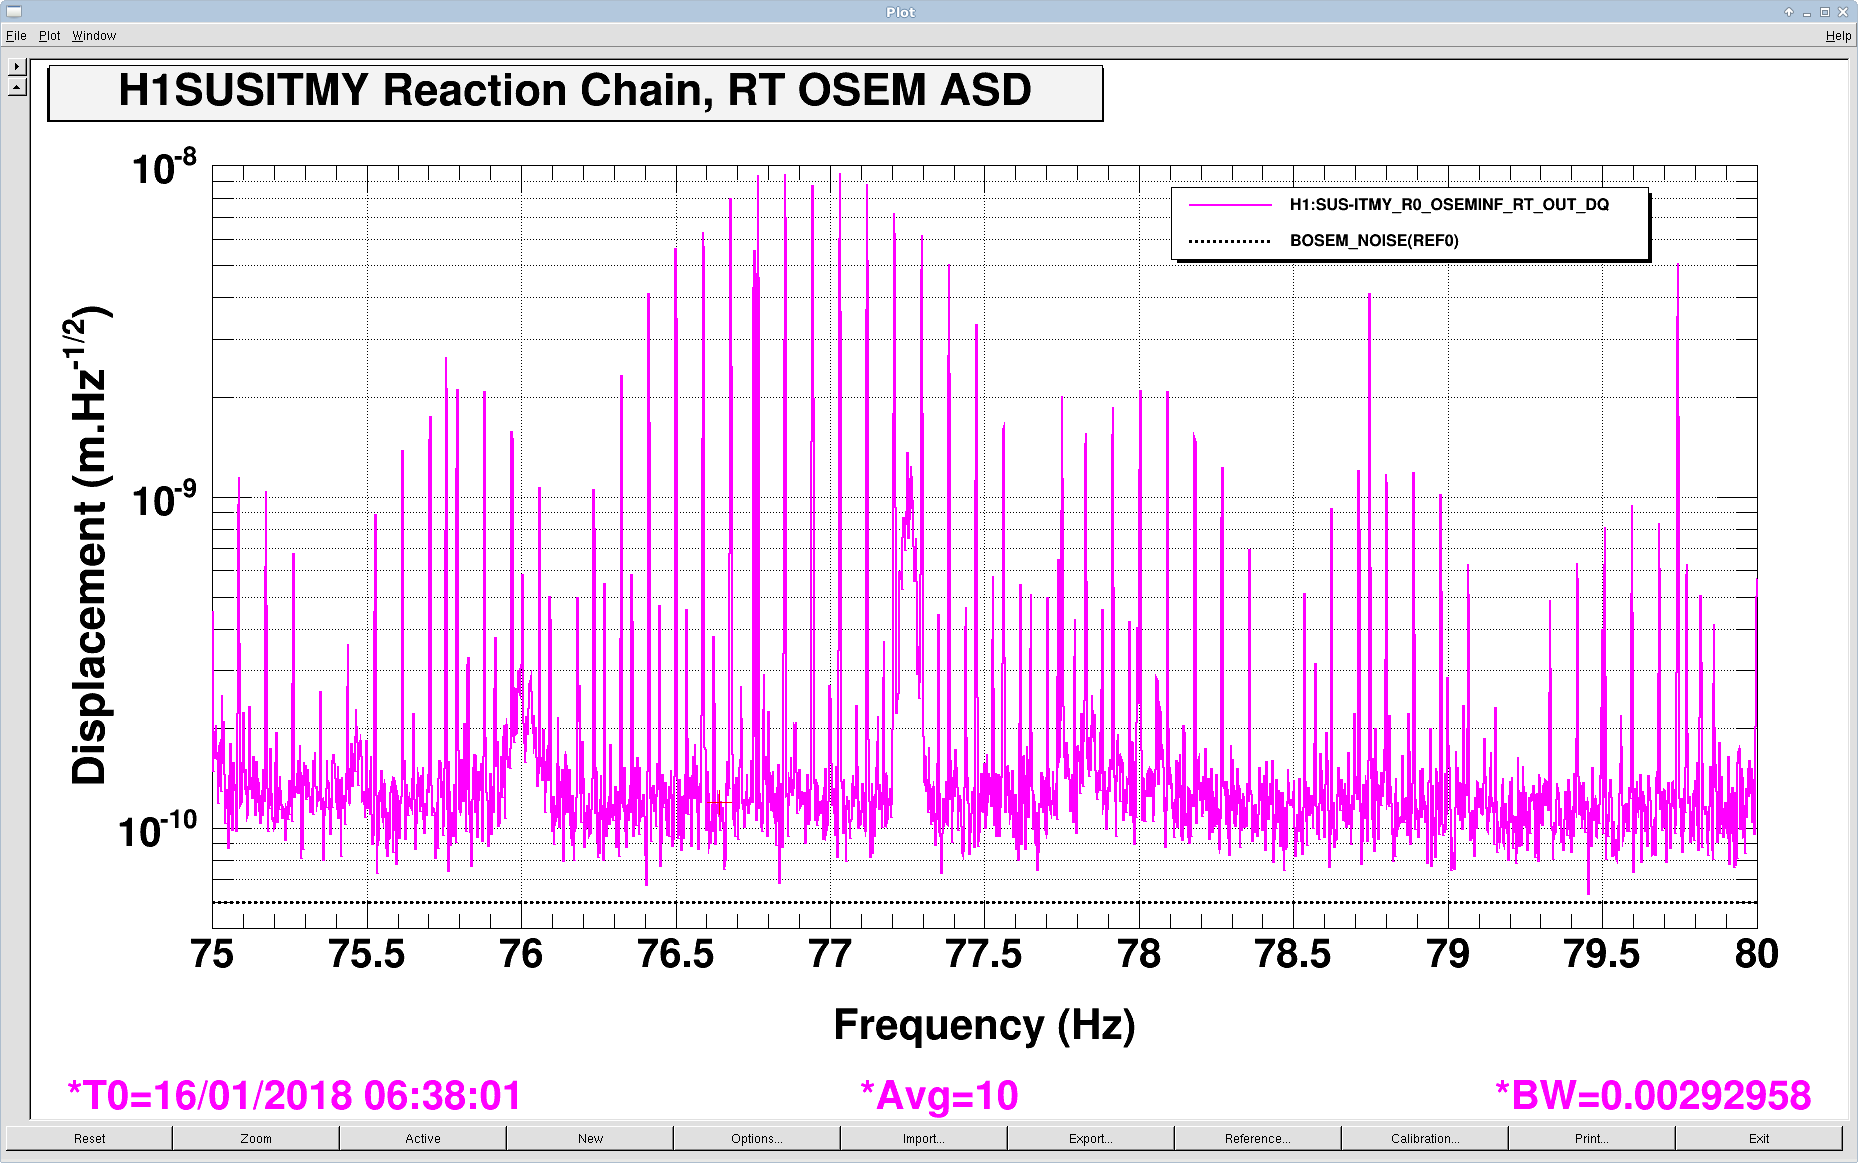The image size is (1858, 1163).
Task: Open the Window menu
Action: pyautogui.click(x=94, y=36)
